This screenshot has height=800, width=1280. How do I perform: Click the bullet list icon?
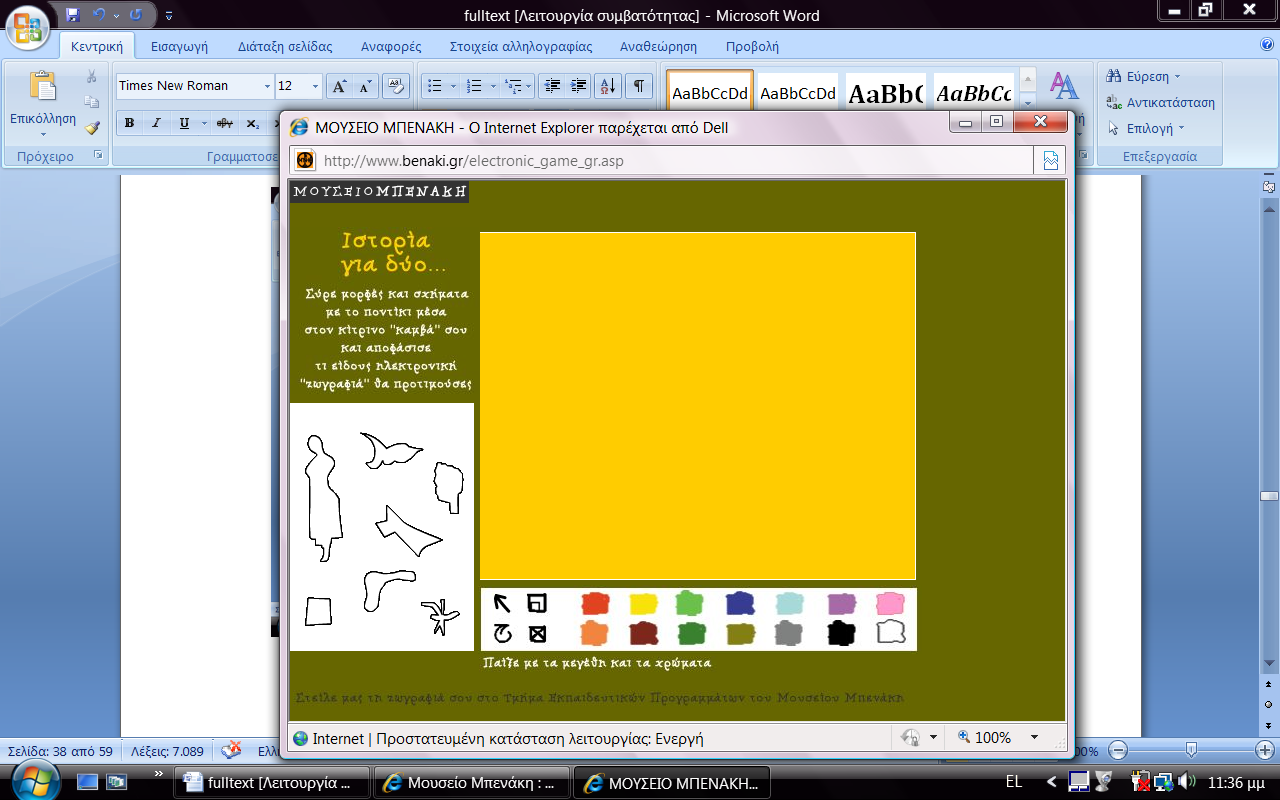click(435, 86)
